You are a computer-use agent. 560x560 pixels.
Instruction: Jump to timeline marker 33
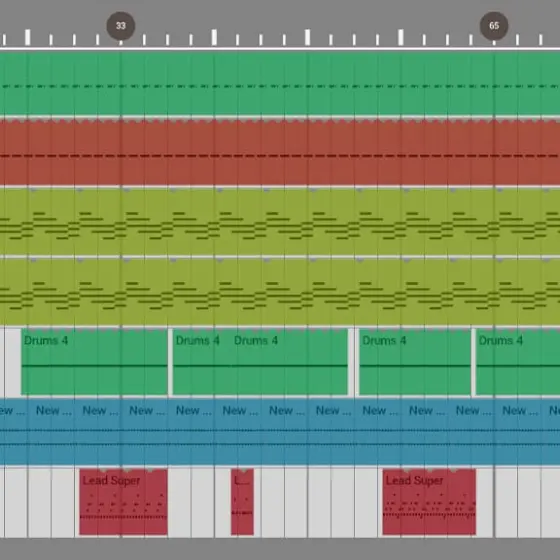[121, 26]
